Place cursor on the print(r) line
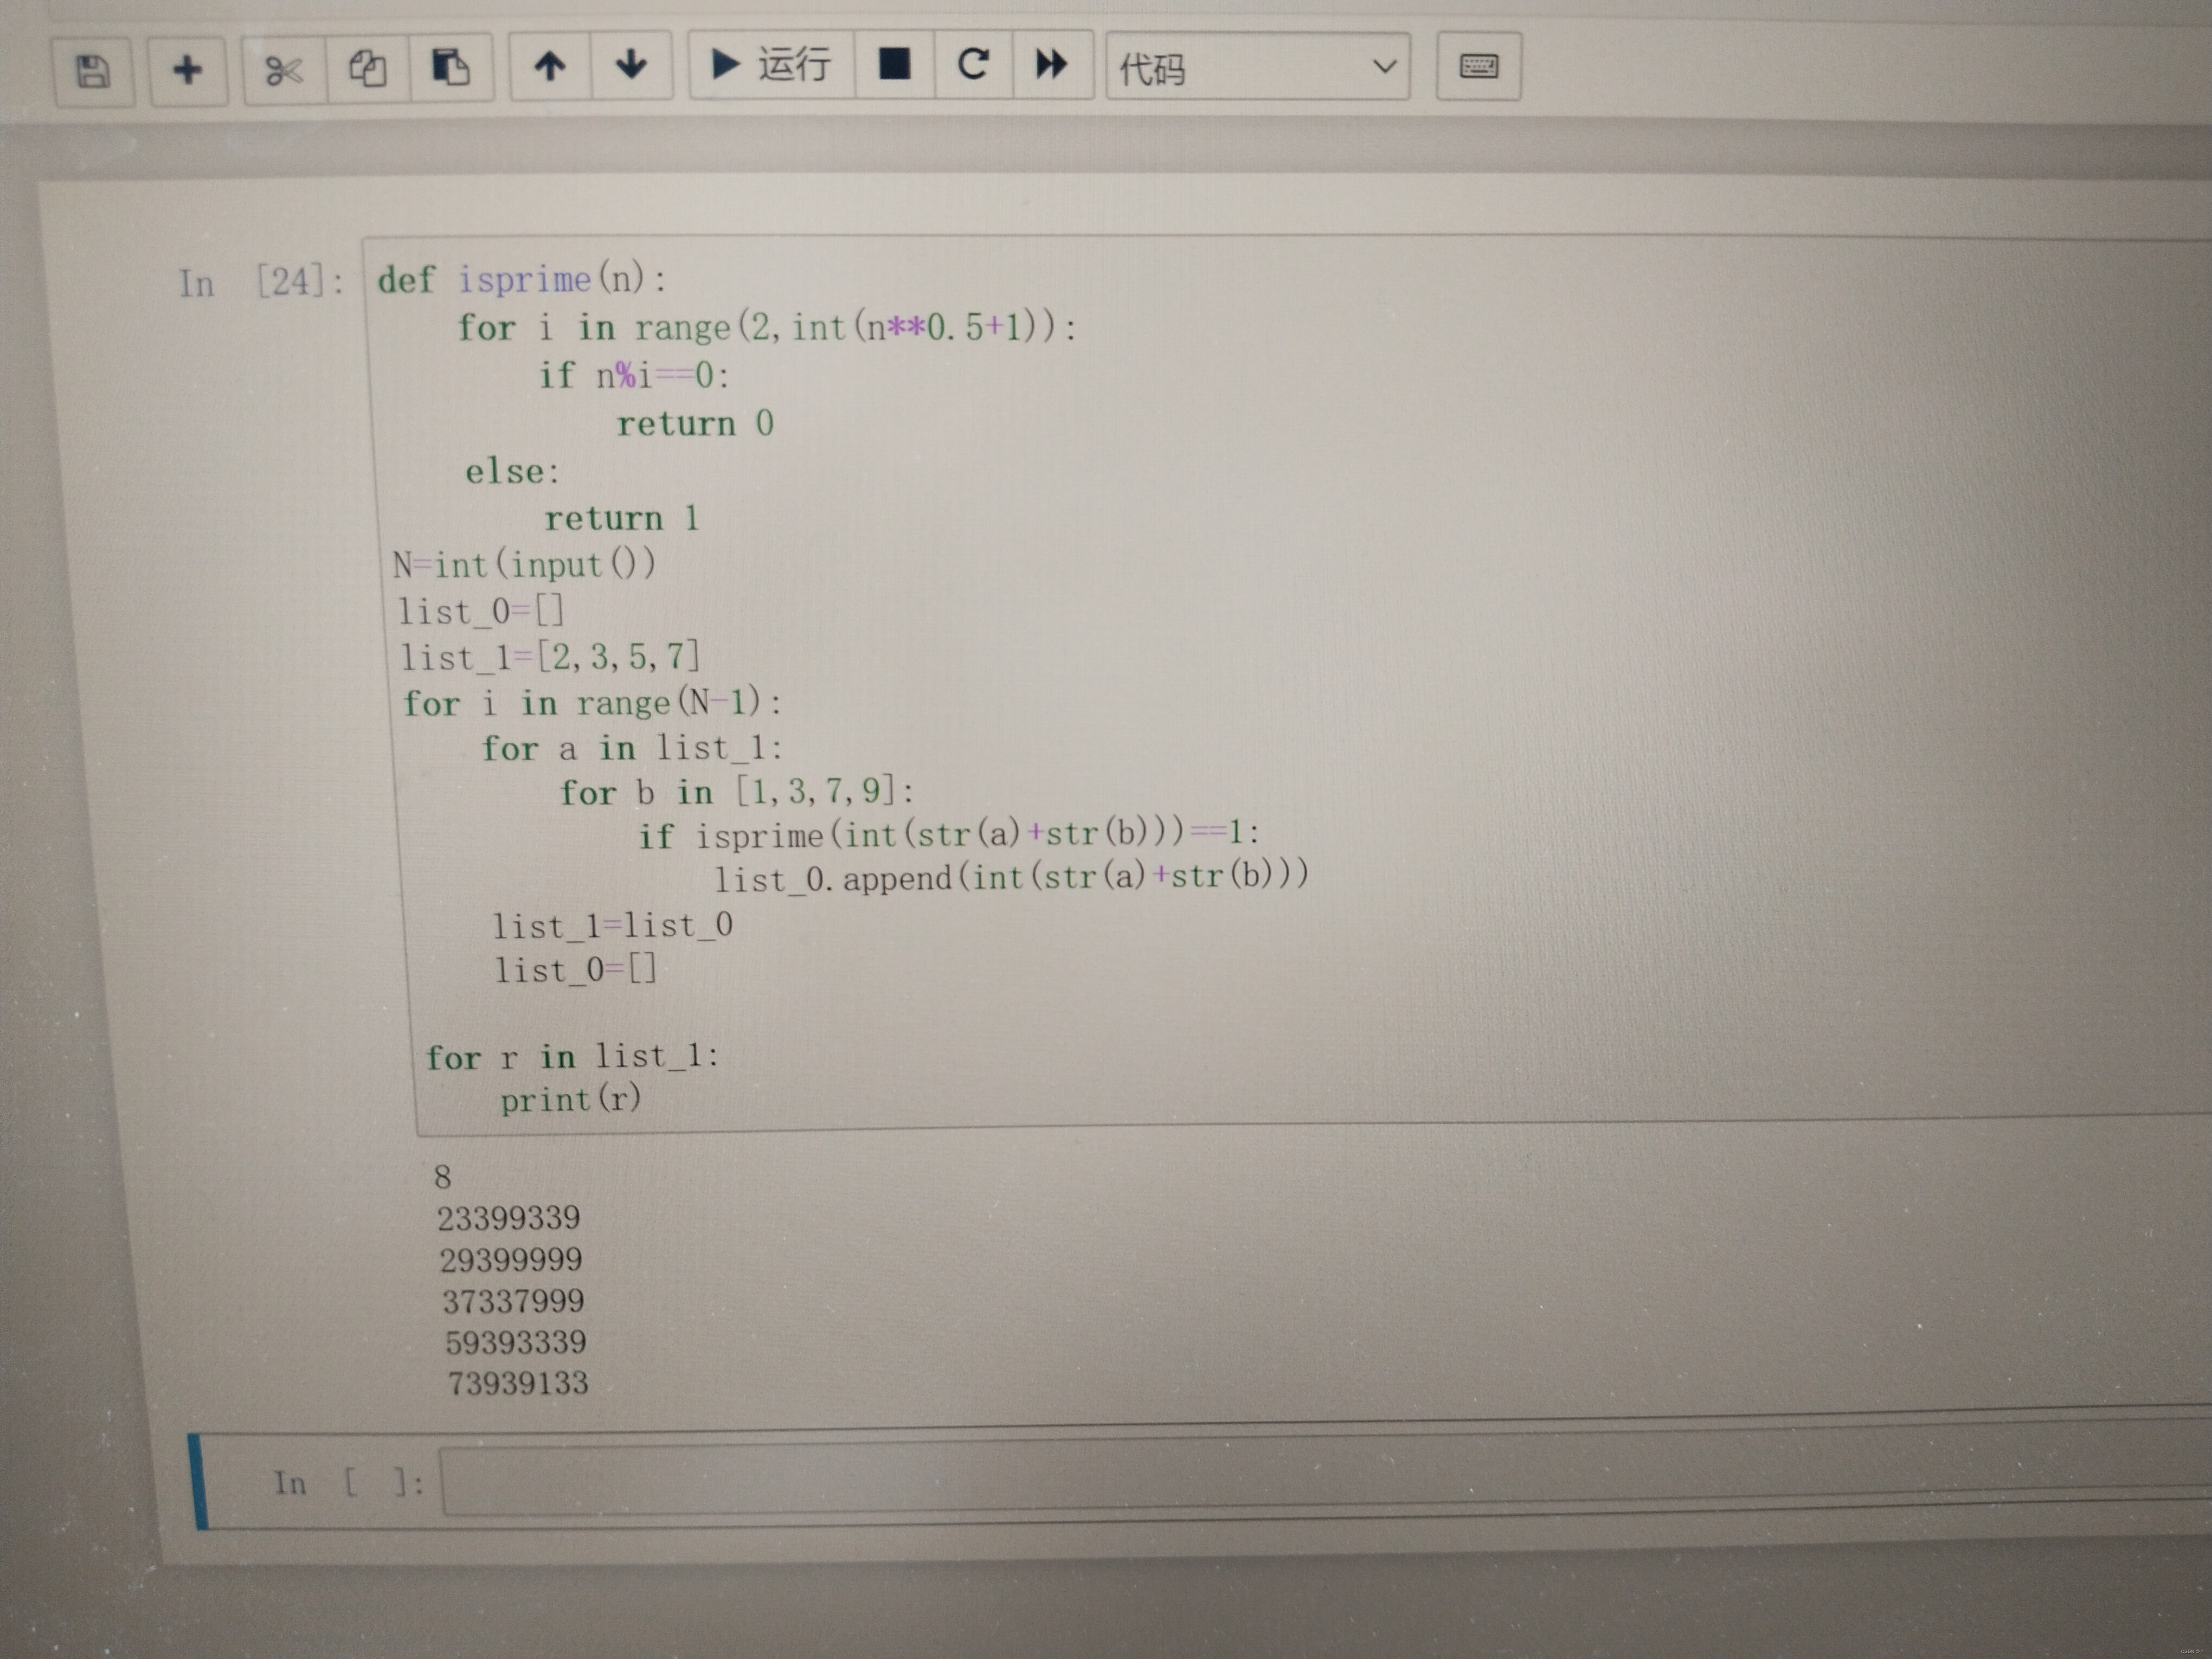The width and height of the screenshot is (2212, 1659). tap(570, 1099)
